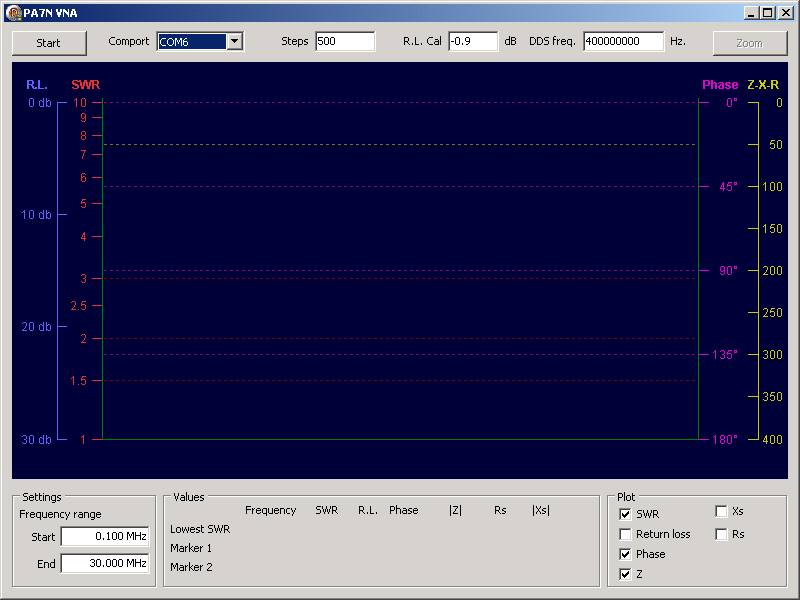This screenshot has width=800, height=600.
Task: Uncheck the SWR plot checkbox
Action: tap(625, 514)
